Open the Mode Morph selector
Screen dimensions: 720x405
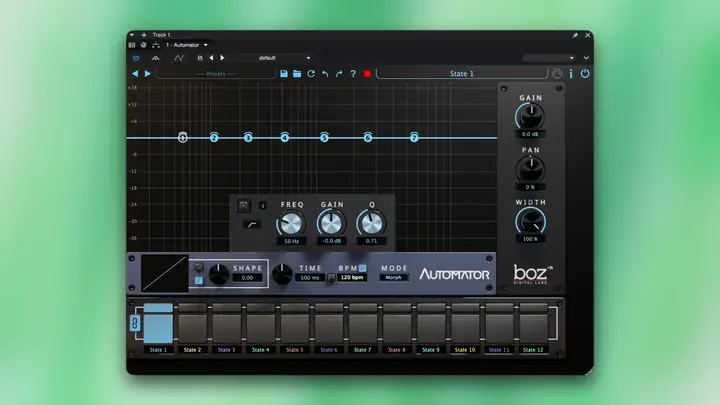tap(394, 277)
